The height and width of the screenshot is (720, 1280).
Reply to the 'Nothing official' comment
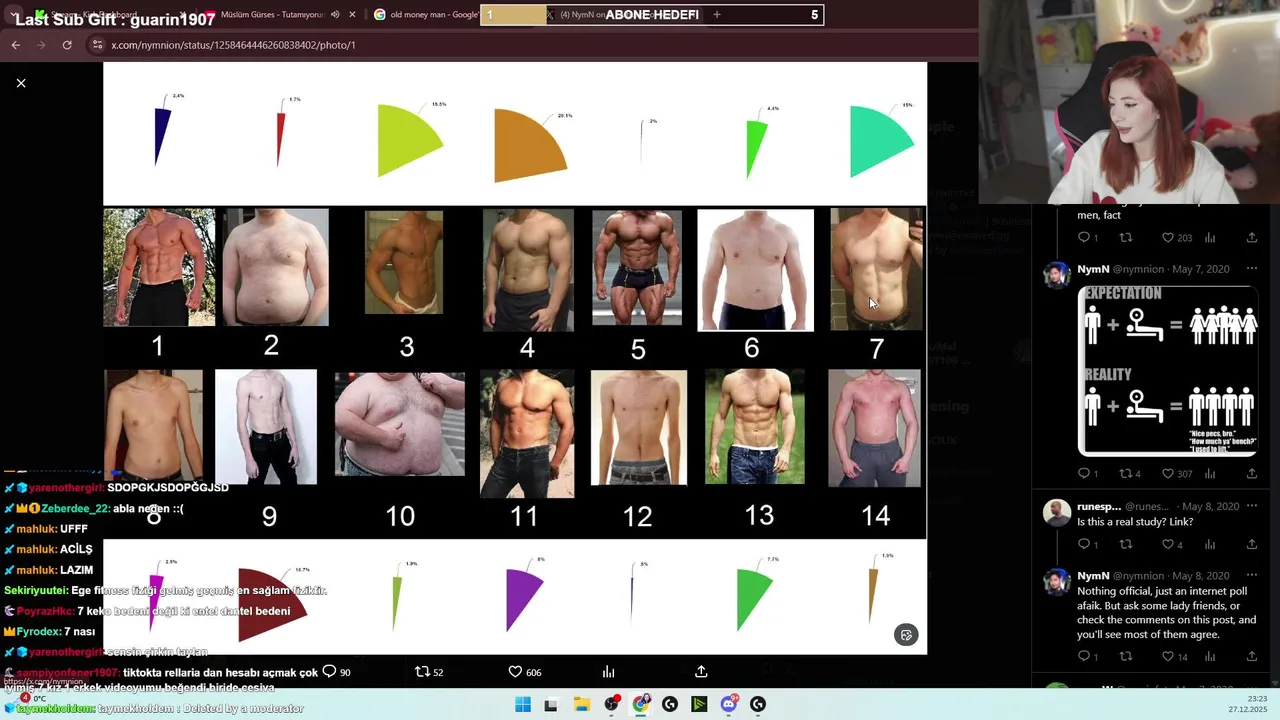pyautogui.click(x=1087, y=657)
